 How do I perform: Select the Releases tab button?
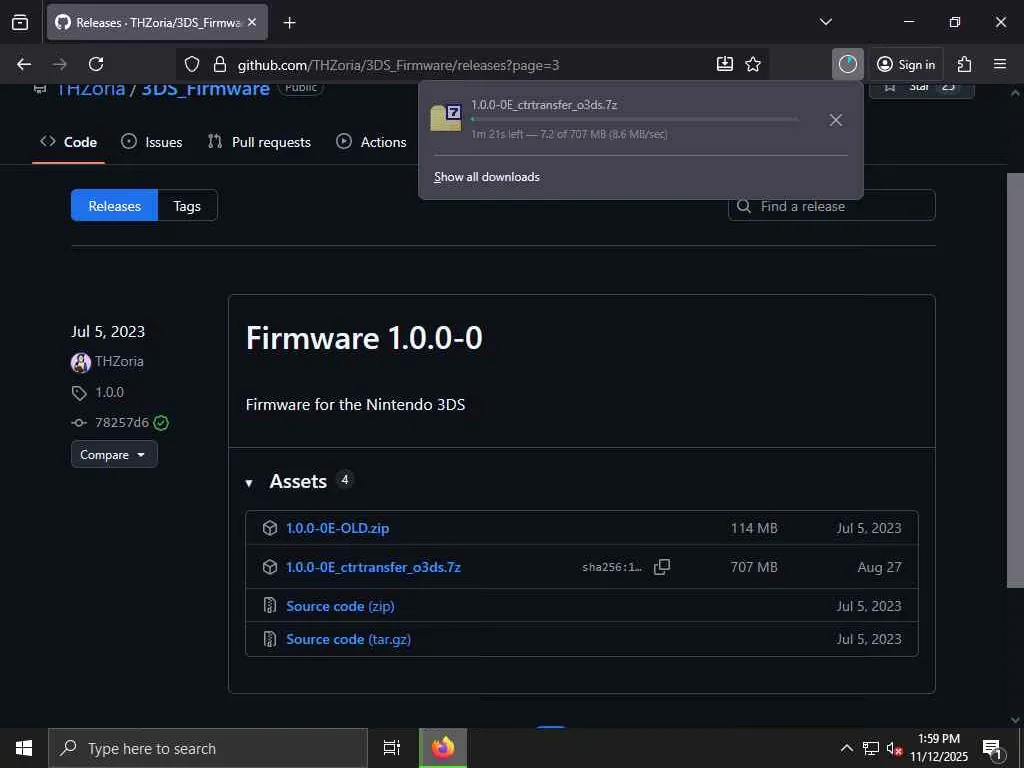(x=114, y=206)
